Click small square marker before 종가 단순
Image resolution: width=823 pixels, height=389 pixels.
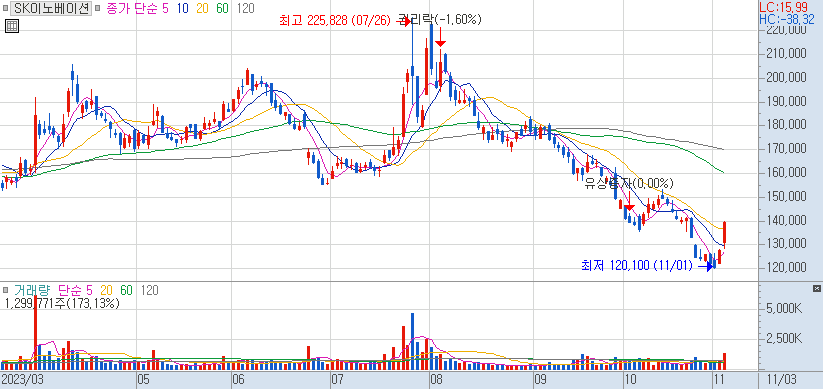coord(98,9)
